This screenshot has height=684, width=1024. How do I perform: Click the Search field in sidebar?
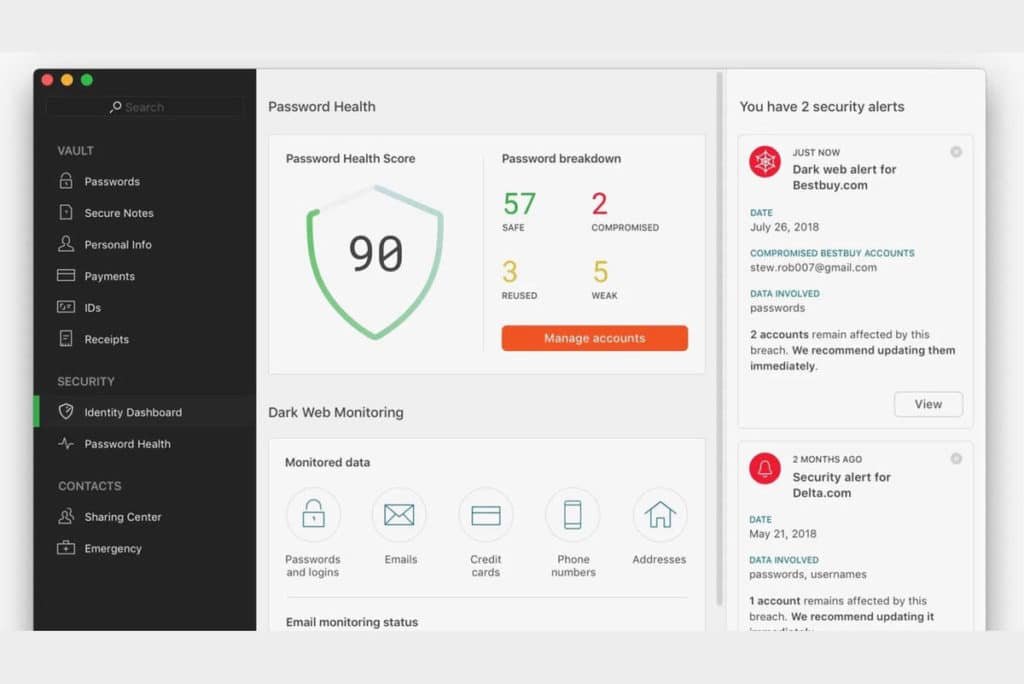145,107
